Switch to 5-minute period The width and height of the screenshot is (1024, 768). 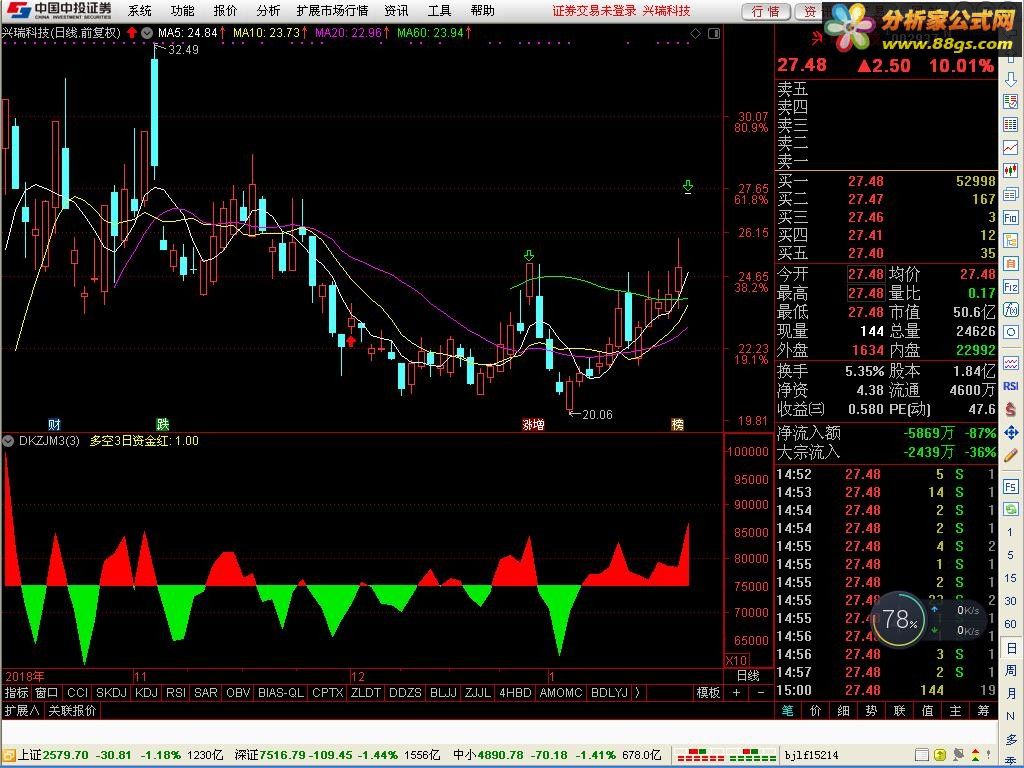(1010, 554)
